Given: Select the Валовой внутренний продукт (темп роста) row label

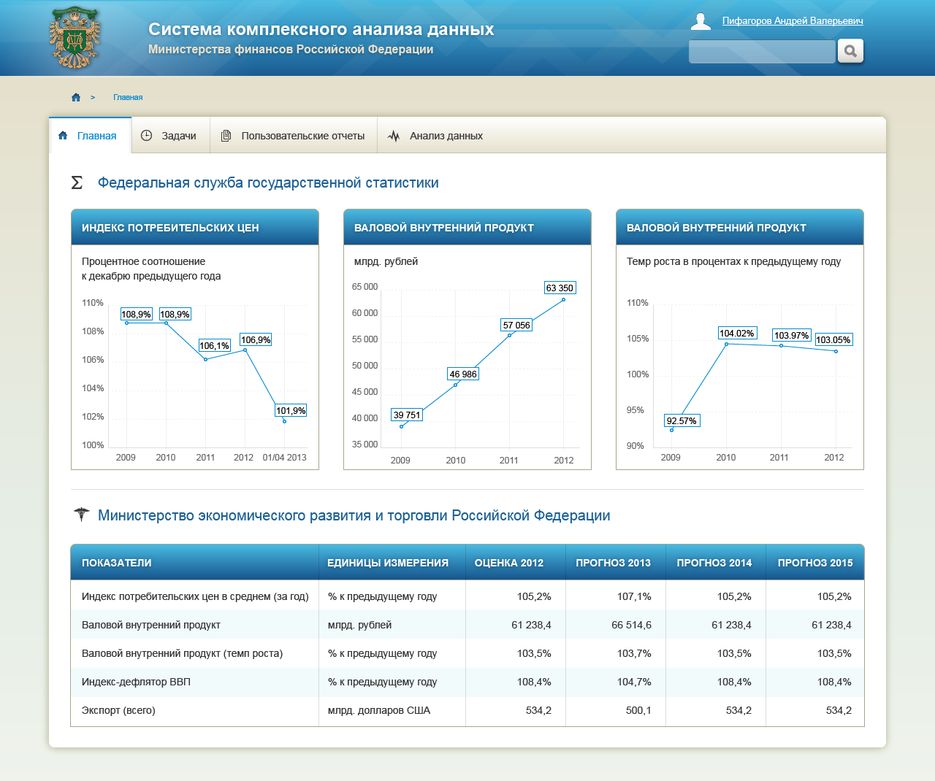Looking at the screenshot, I should pos(182,653).
